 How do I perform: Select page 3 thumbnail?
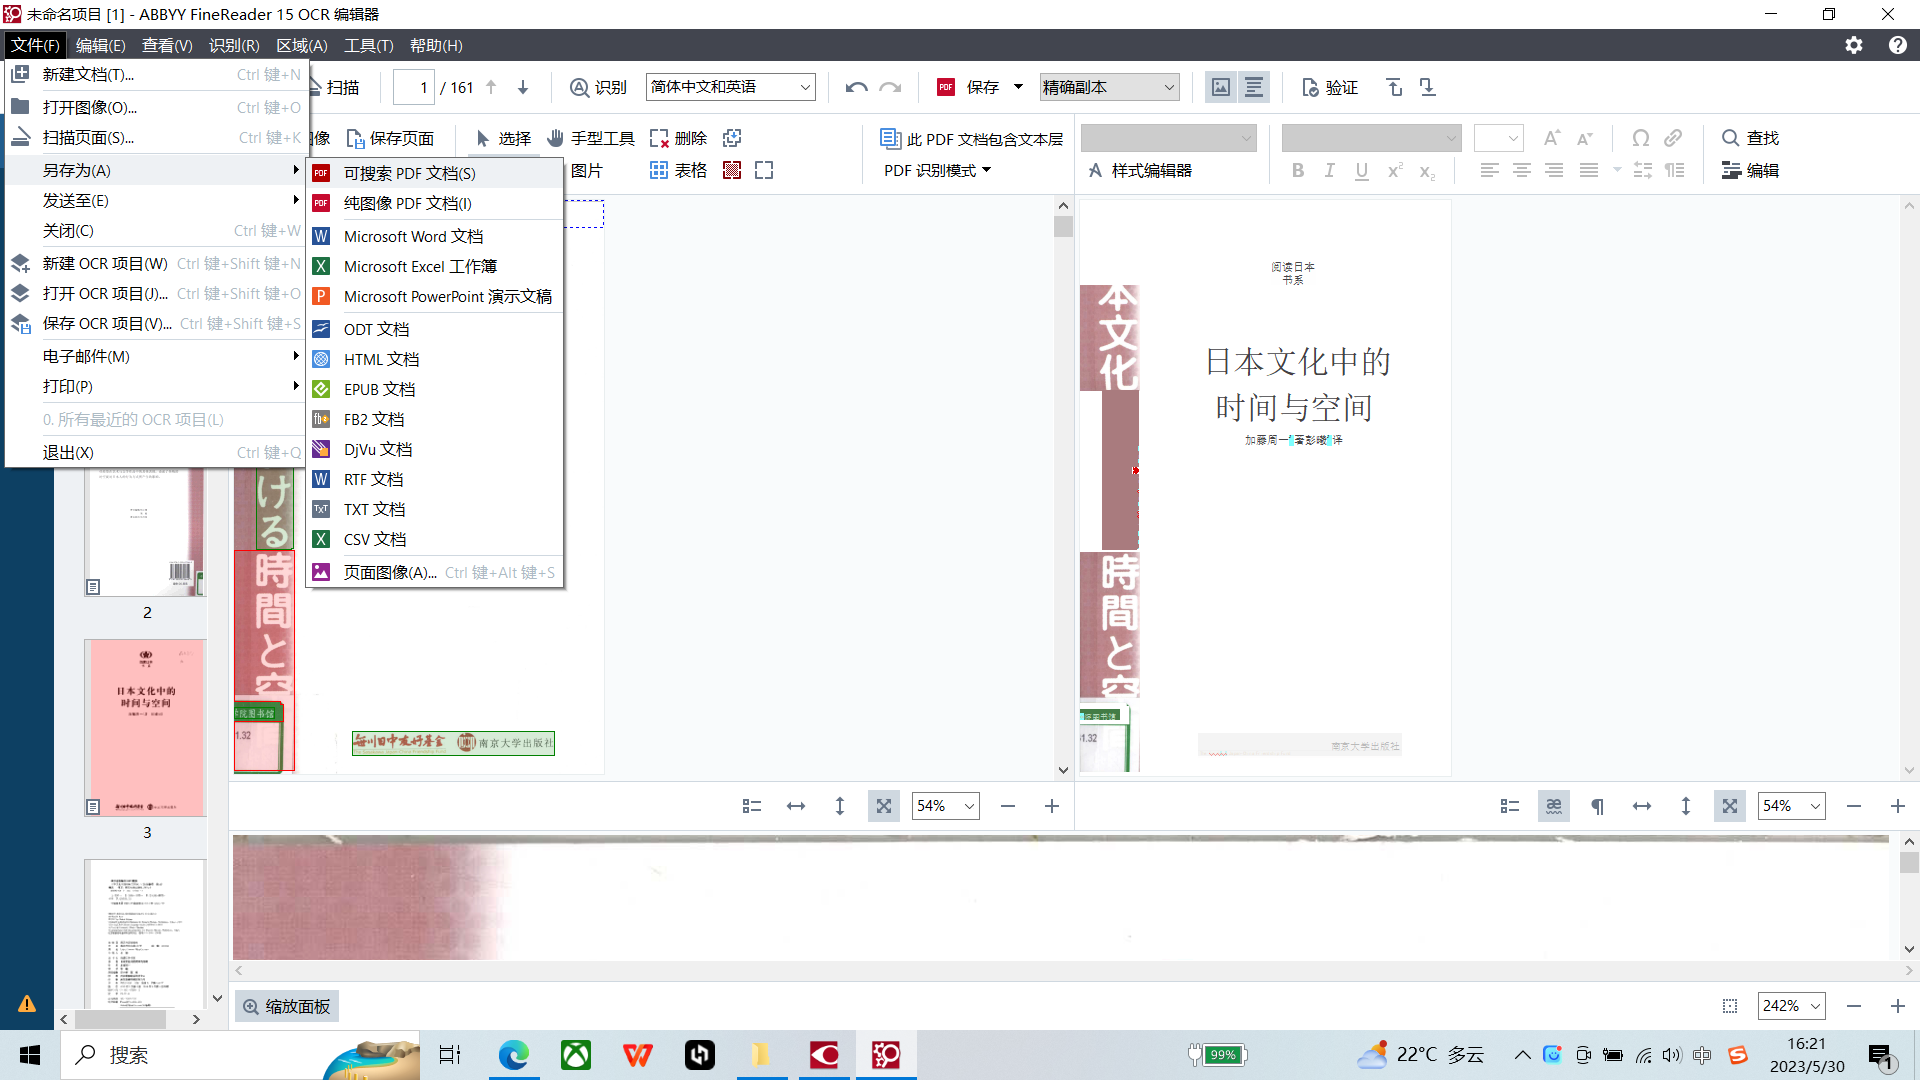pos(146,728)
